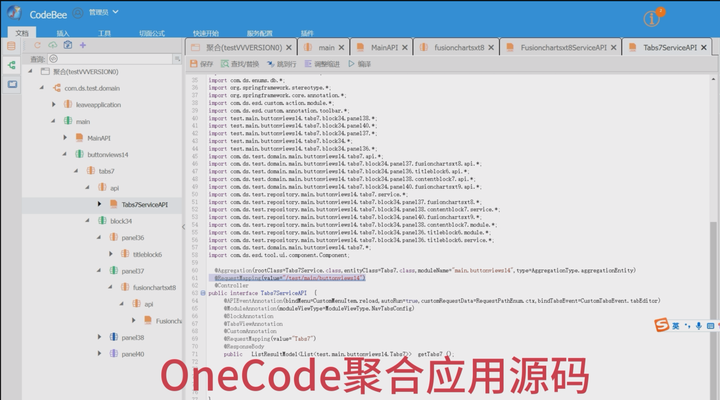The image size is (720, 400).
Task: Select the database icon in left sidebar
Action: point(11,46)
